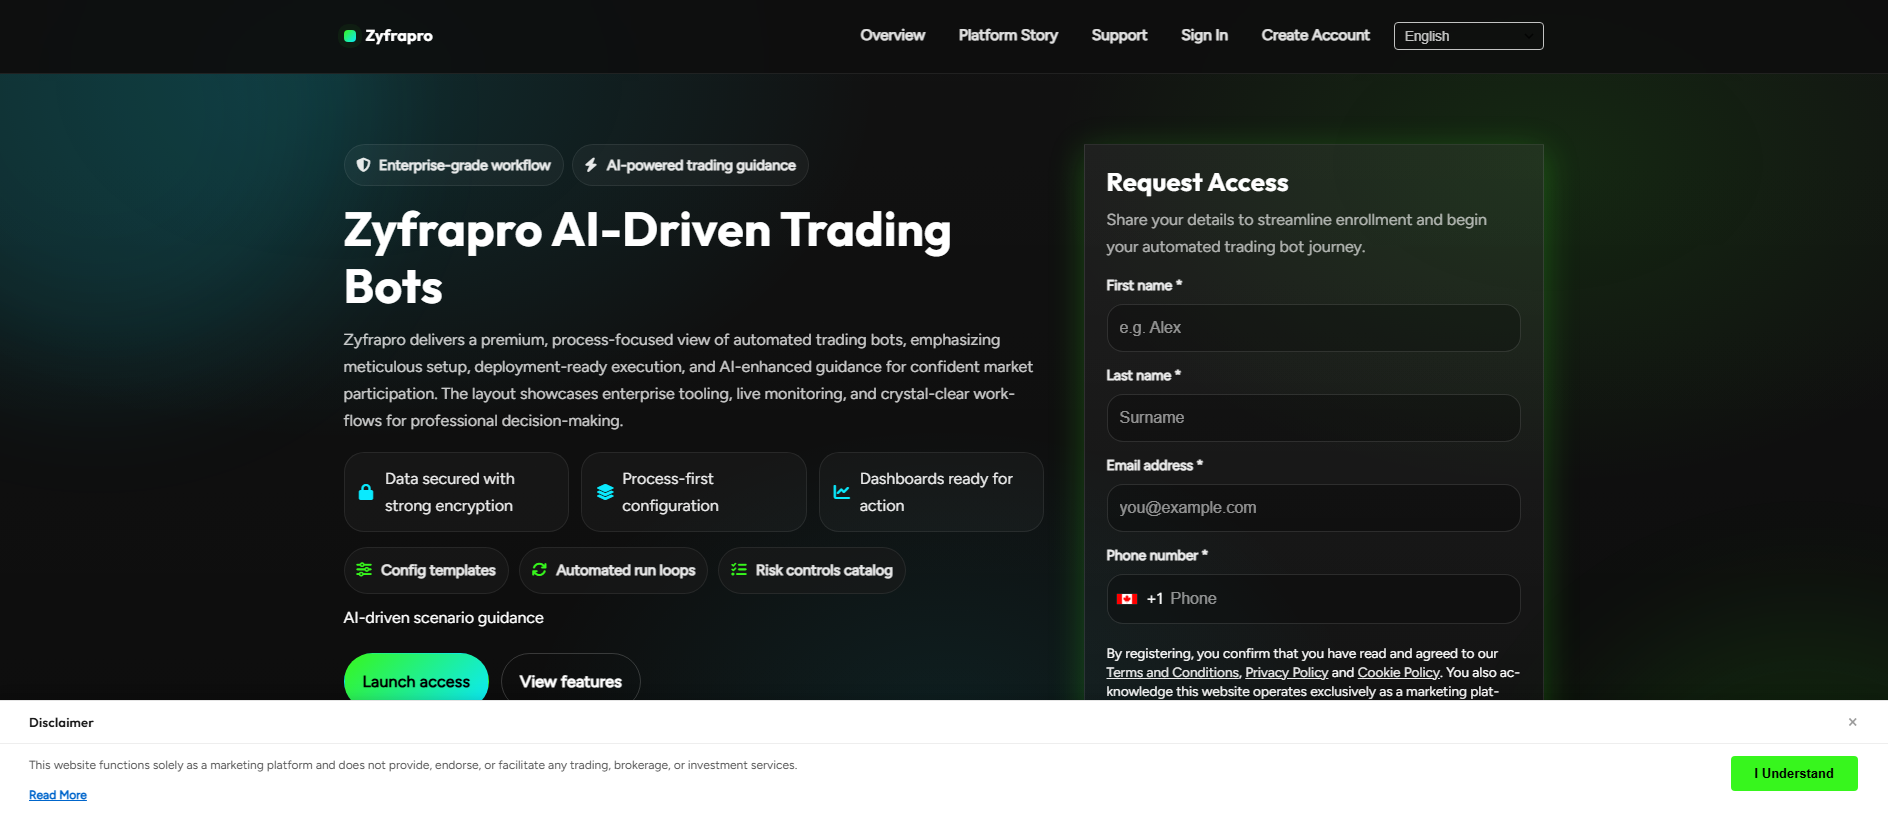The height and width of the screenshot is (818, 1888).
Task: Open the Privacy Policy link
Action: (x=1286, y=672)
